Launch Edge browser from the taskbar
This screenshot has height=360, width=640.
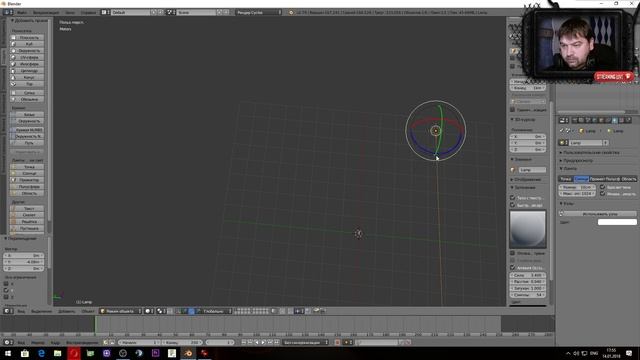click(41, 353)
